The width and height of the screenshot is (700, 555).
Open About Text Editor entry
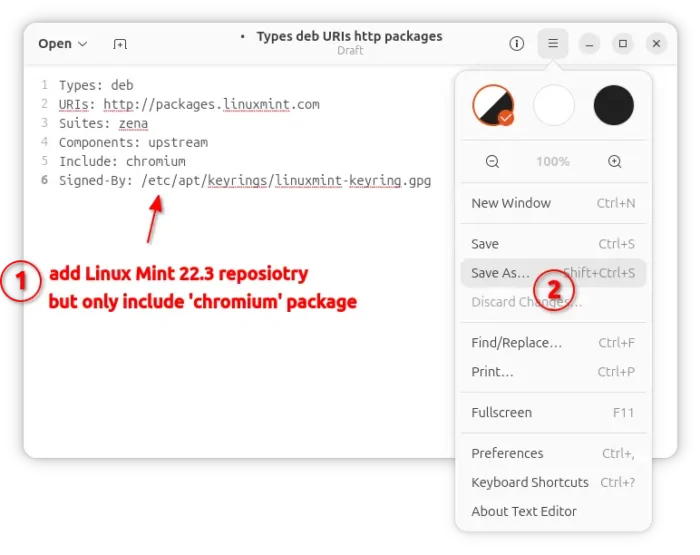coord(553,511)
